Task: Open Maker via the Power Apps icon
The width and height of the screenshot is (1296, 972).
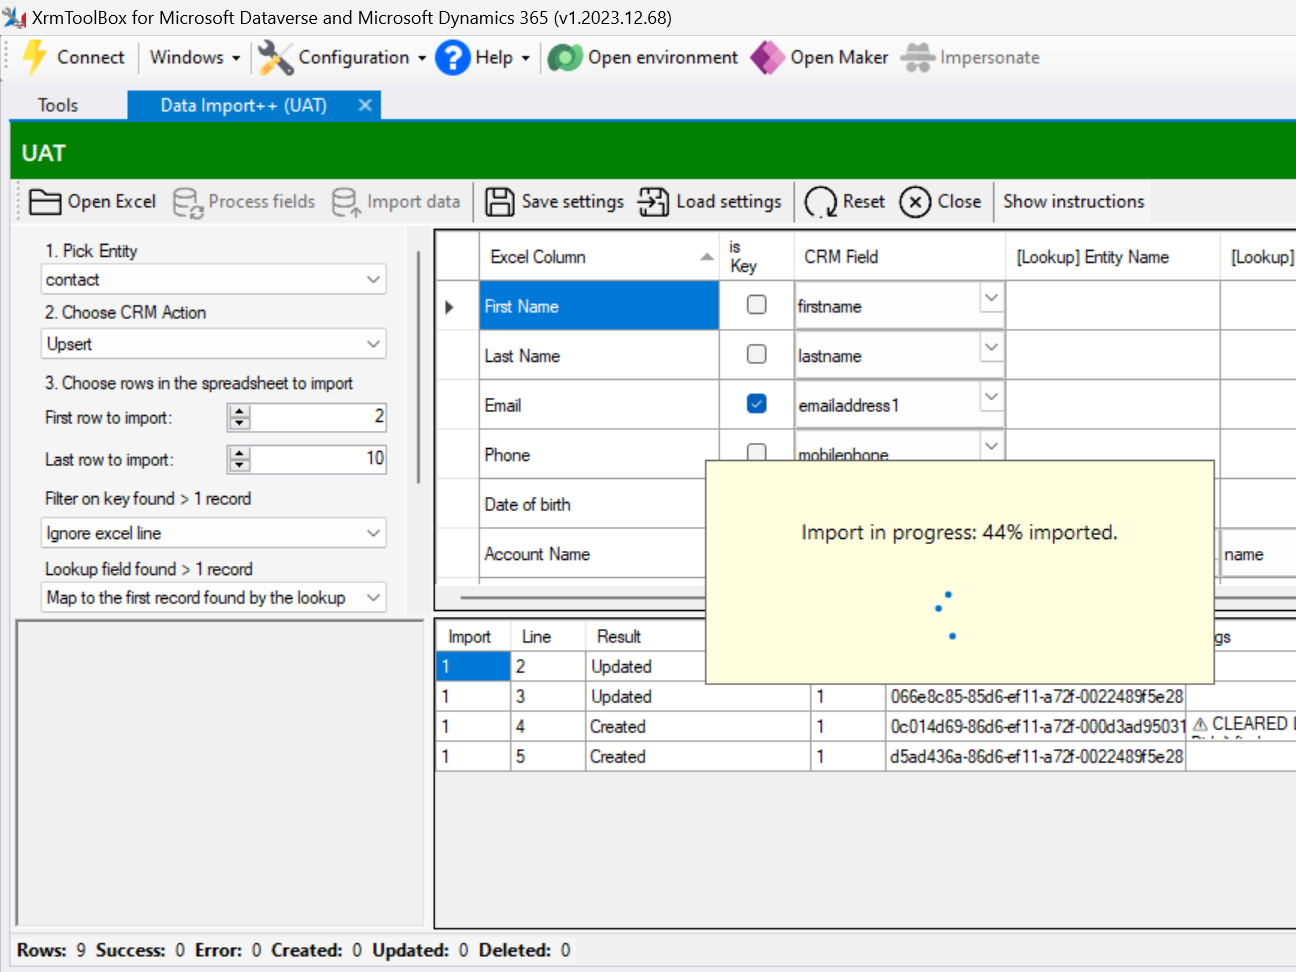Action: pyautogui.click(x=767, y=58)
